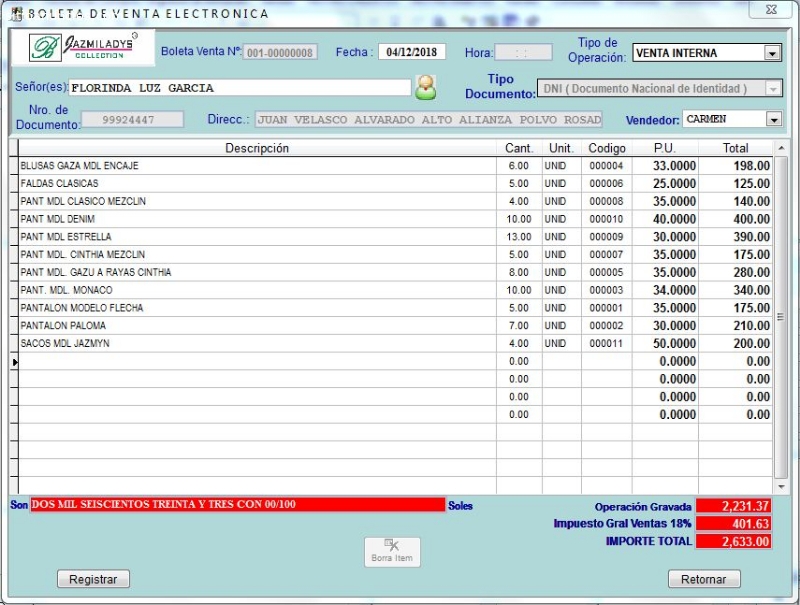Click quantity 13.00 for PANT MDL ESTRELLA
The width and height of the screenshot is (800, 605).
point(519,237)
